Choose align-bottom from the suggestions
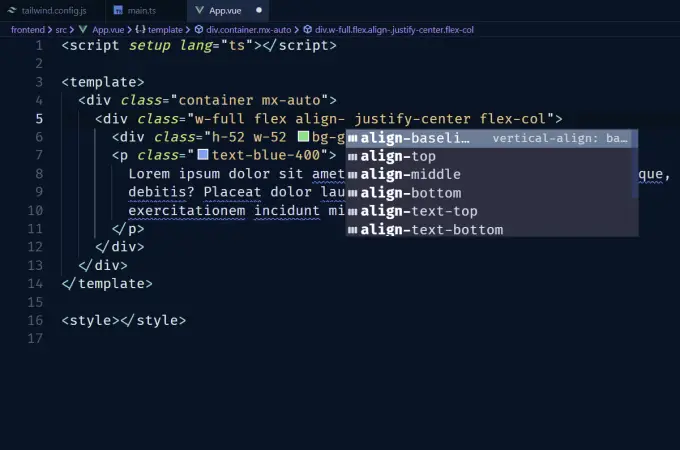 coord(410,193)
